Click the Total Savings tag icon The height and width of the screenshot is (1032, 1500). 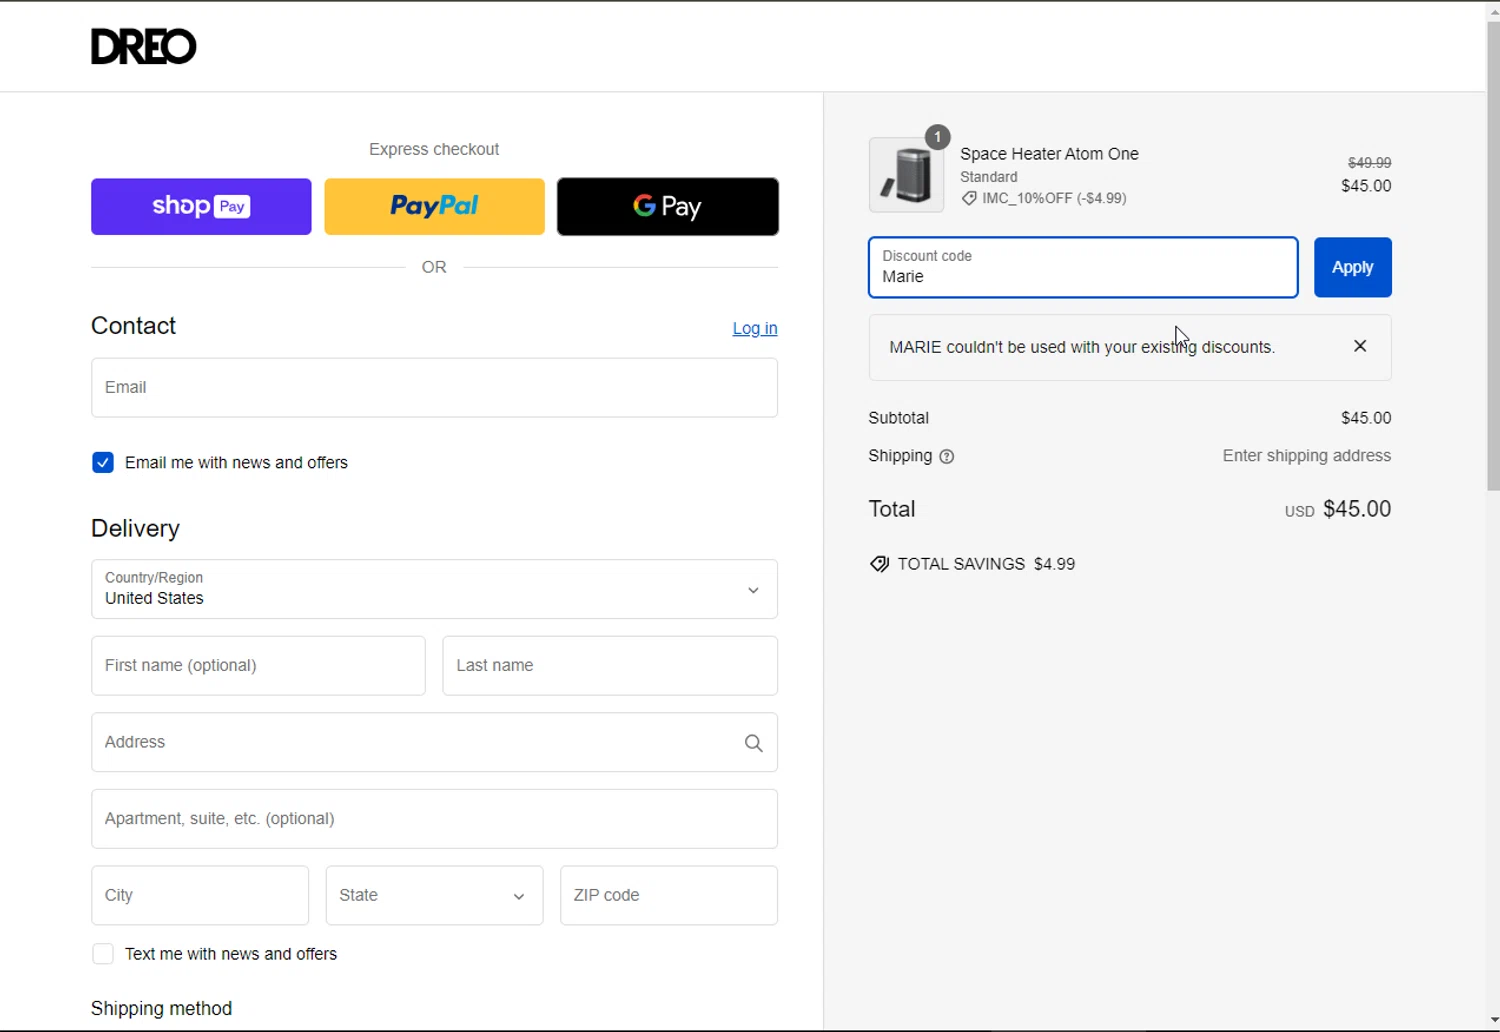pyautogui.click(x=879, y=564)
